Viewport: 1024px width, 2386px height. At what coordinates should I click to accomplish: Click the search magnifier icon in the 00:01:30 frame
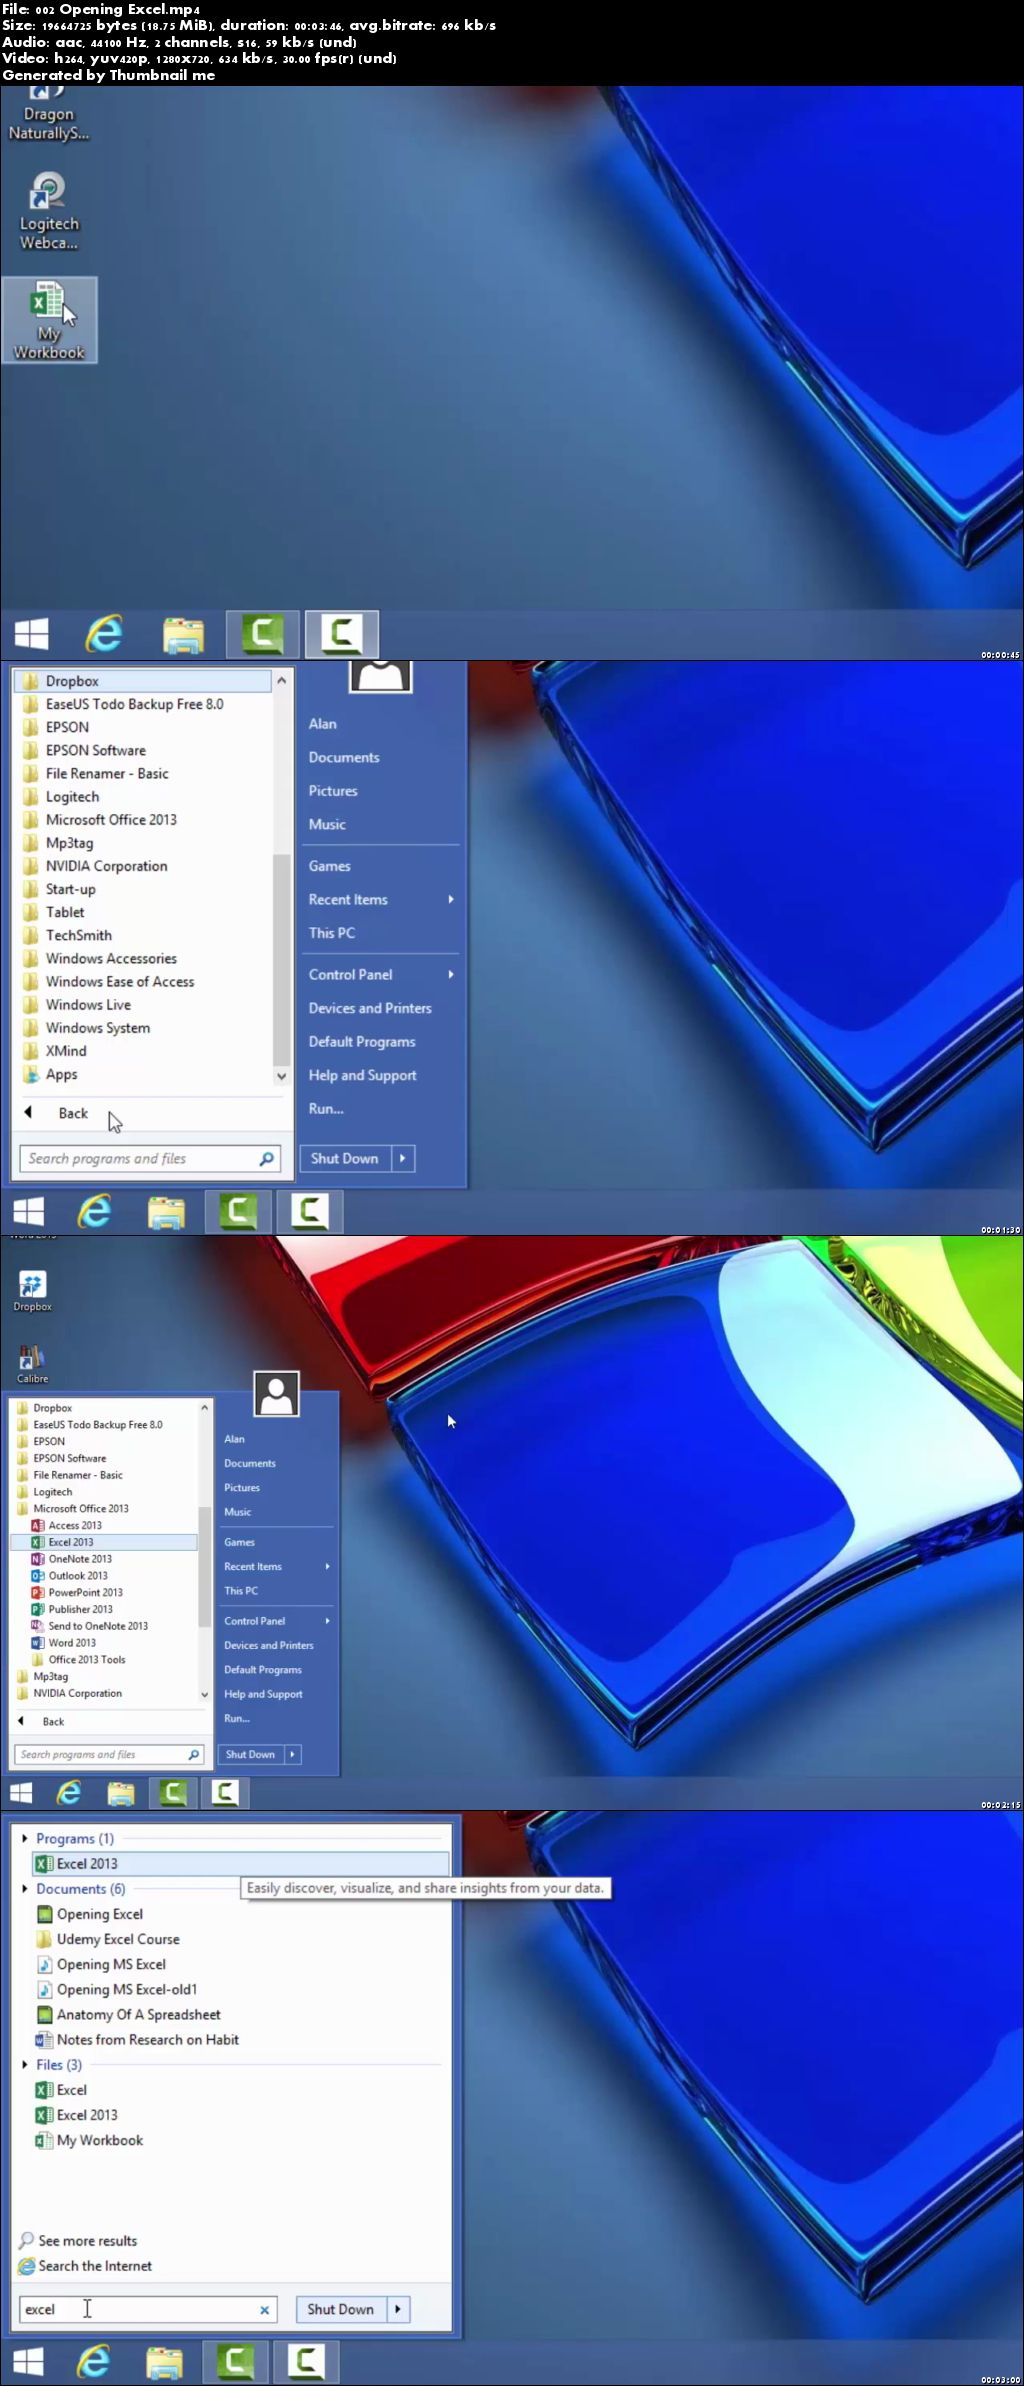[x=266, y=1159]
